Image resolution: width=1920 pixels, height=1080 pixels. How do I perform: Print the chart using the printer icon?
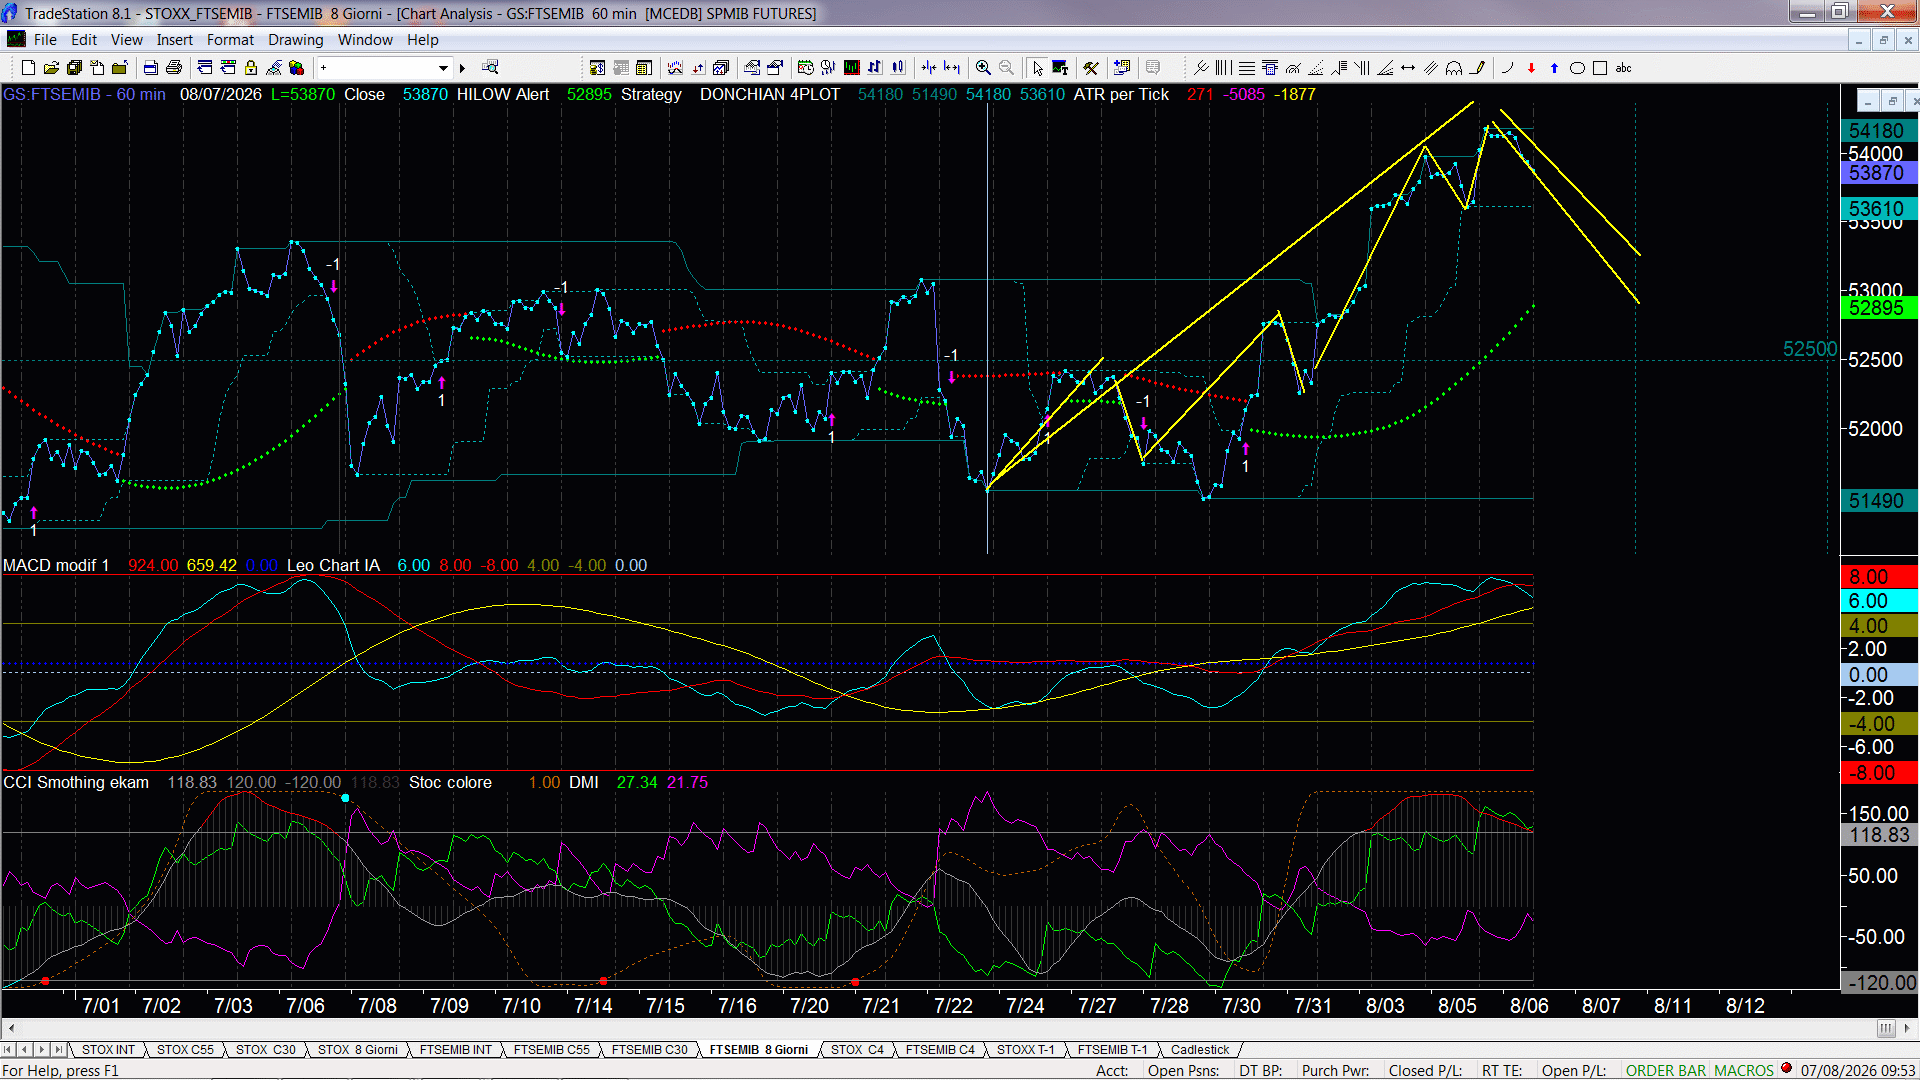click(174, 68)
